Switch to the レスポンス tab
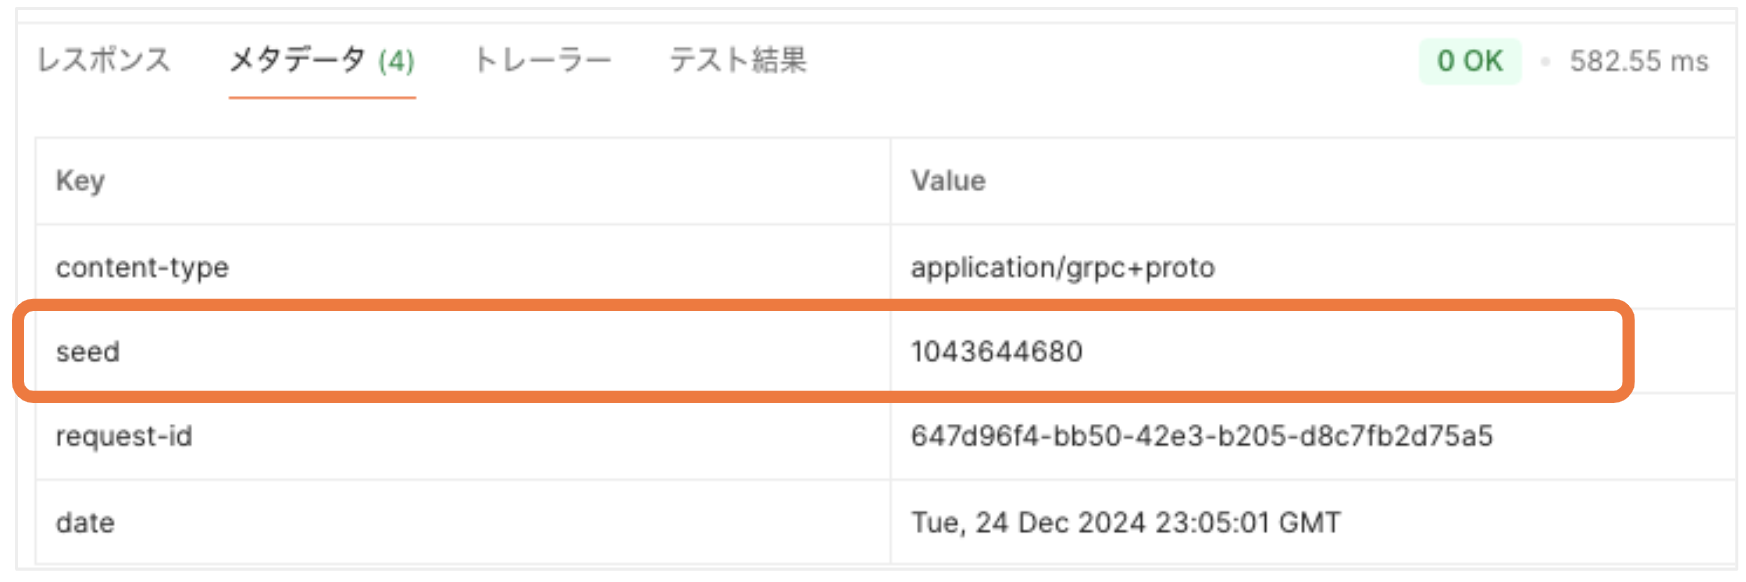 104,61
